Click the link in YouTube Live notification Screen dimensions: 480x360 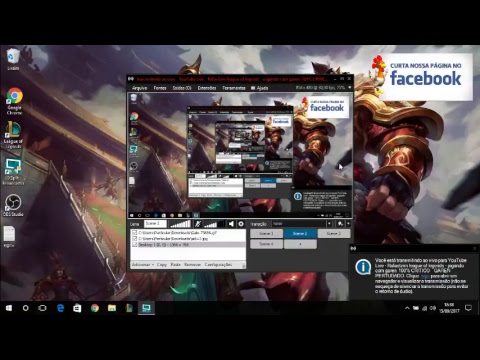point(425,276)
